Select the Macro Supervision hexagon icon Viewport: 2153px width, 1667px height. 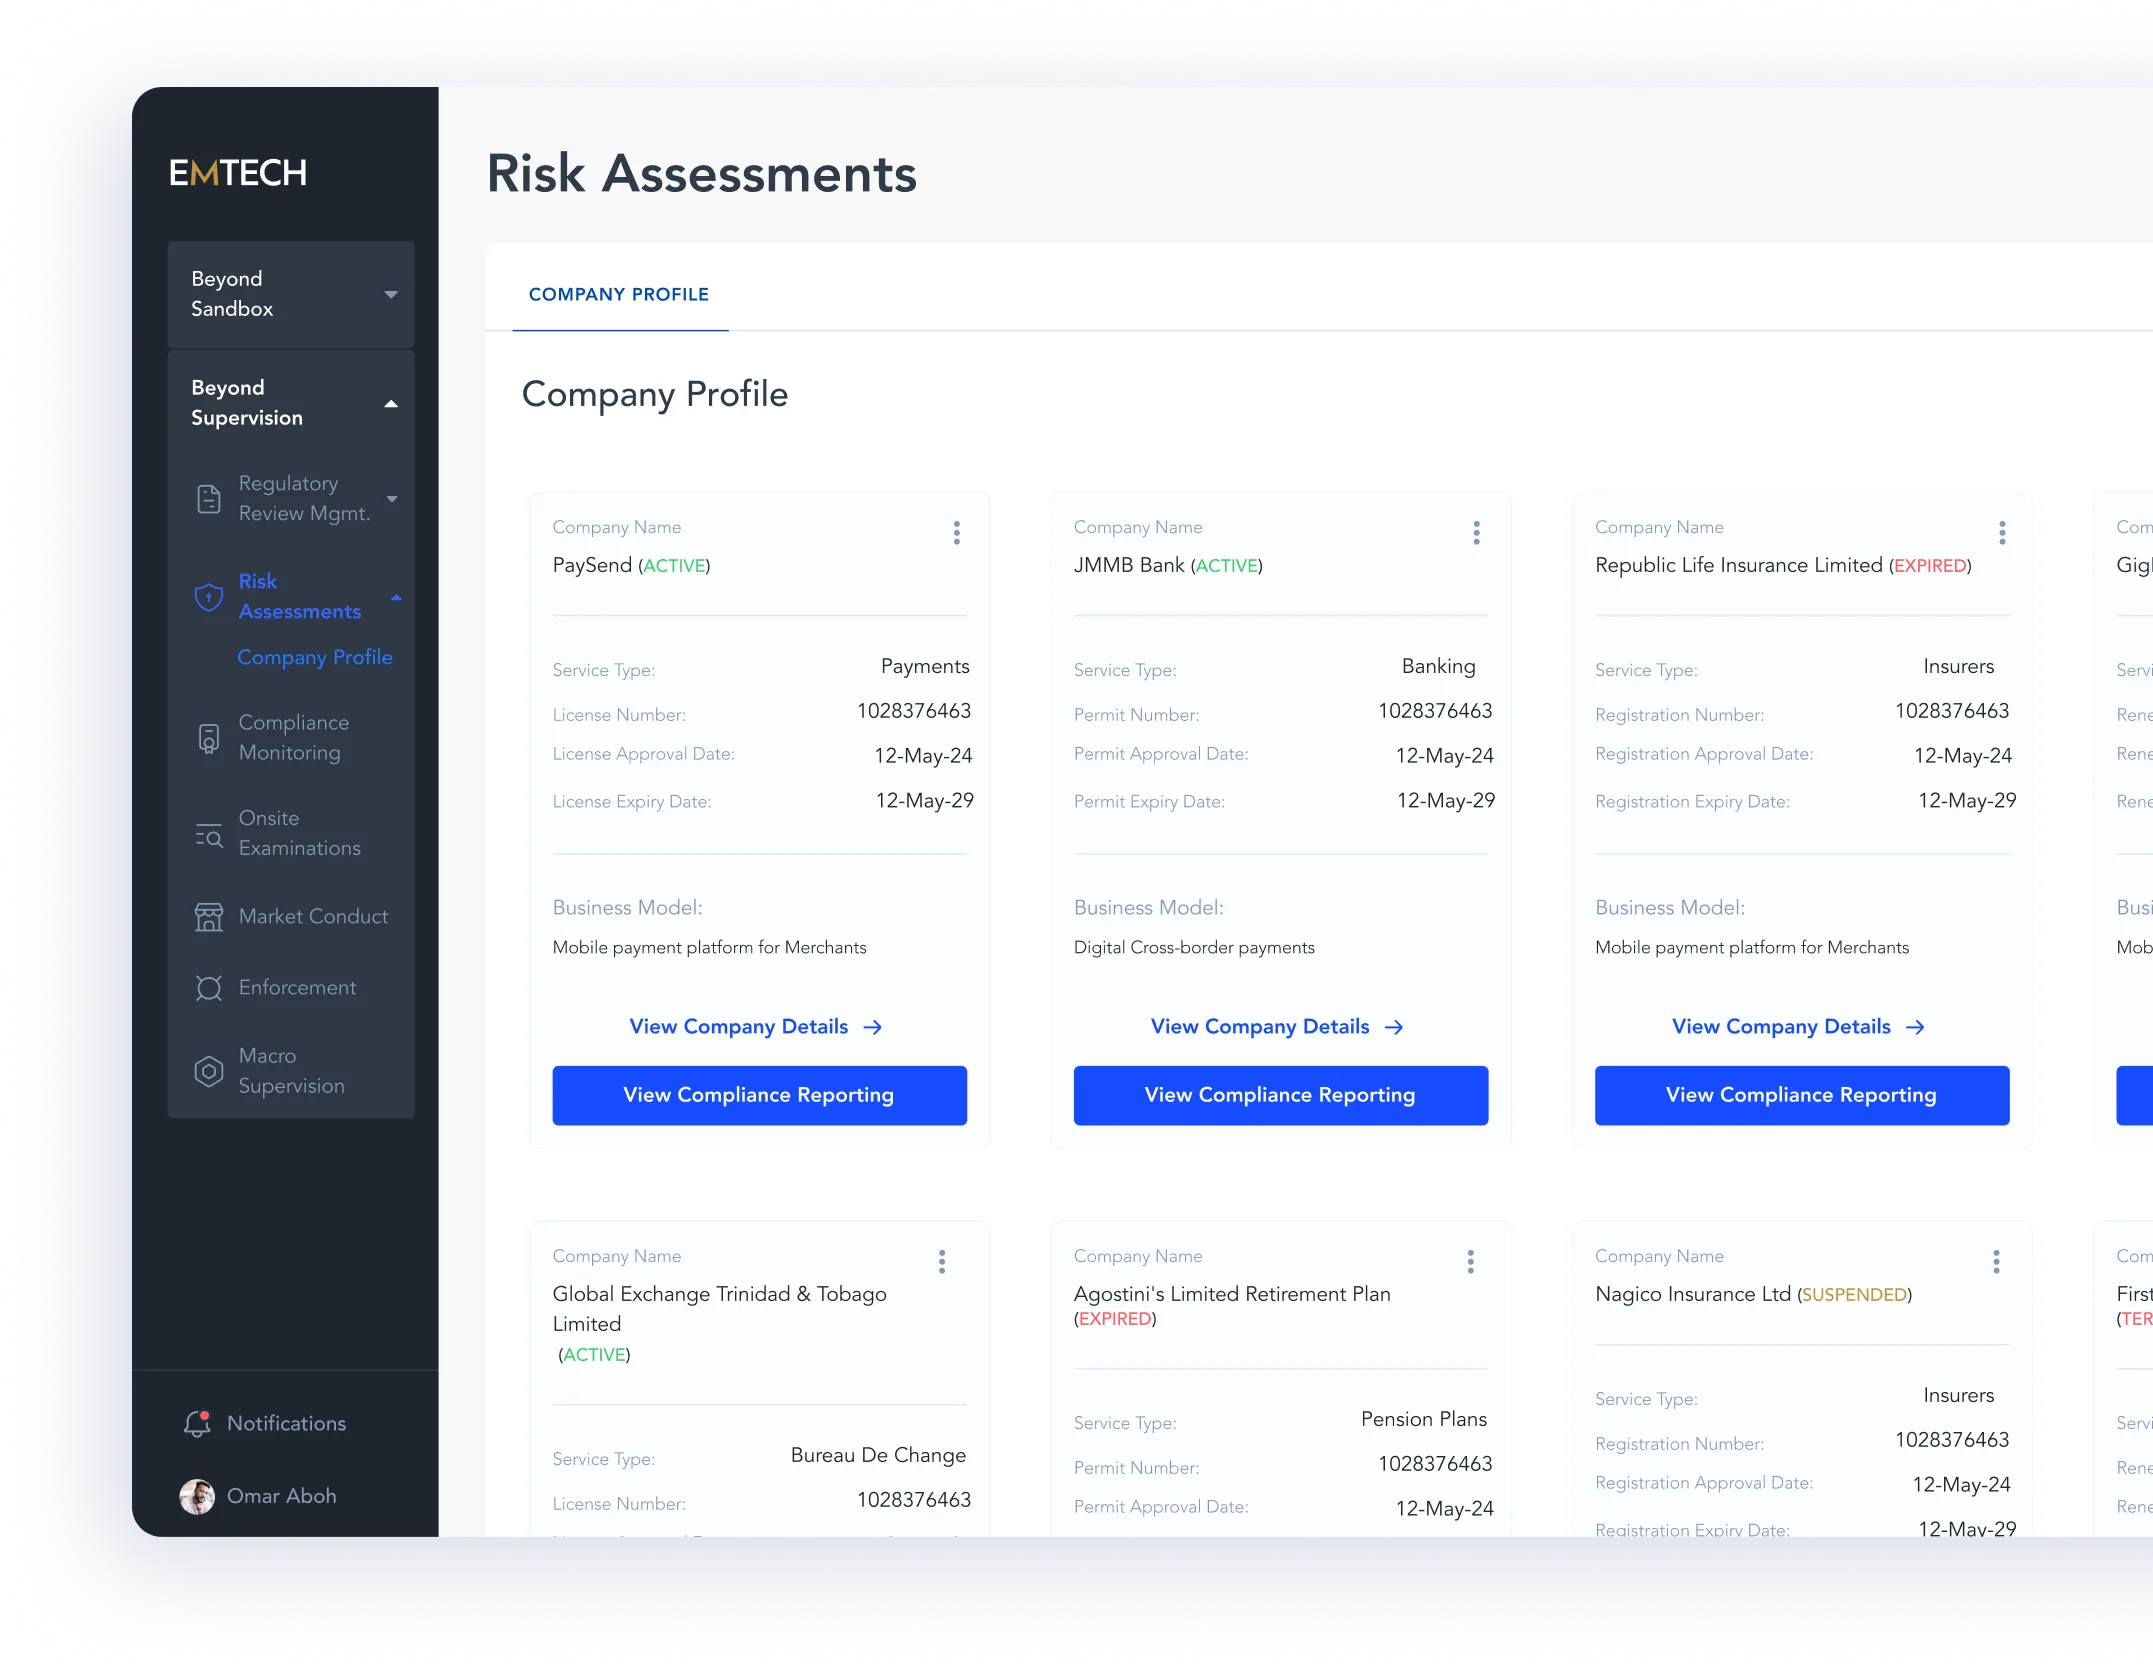(208, 1072)
